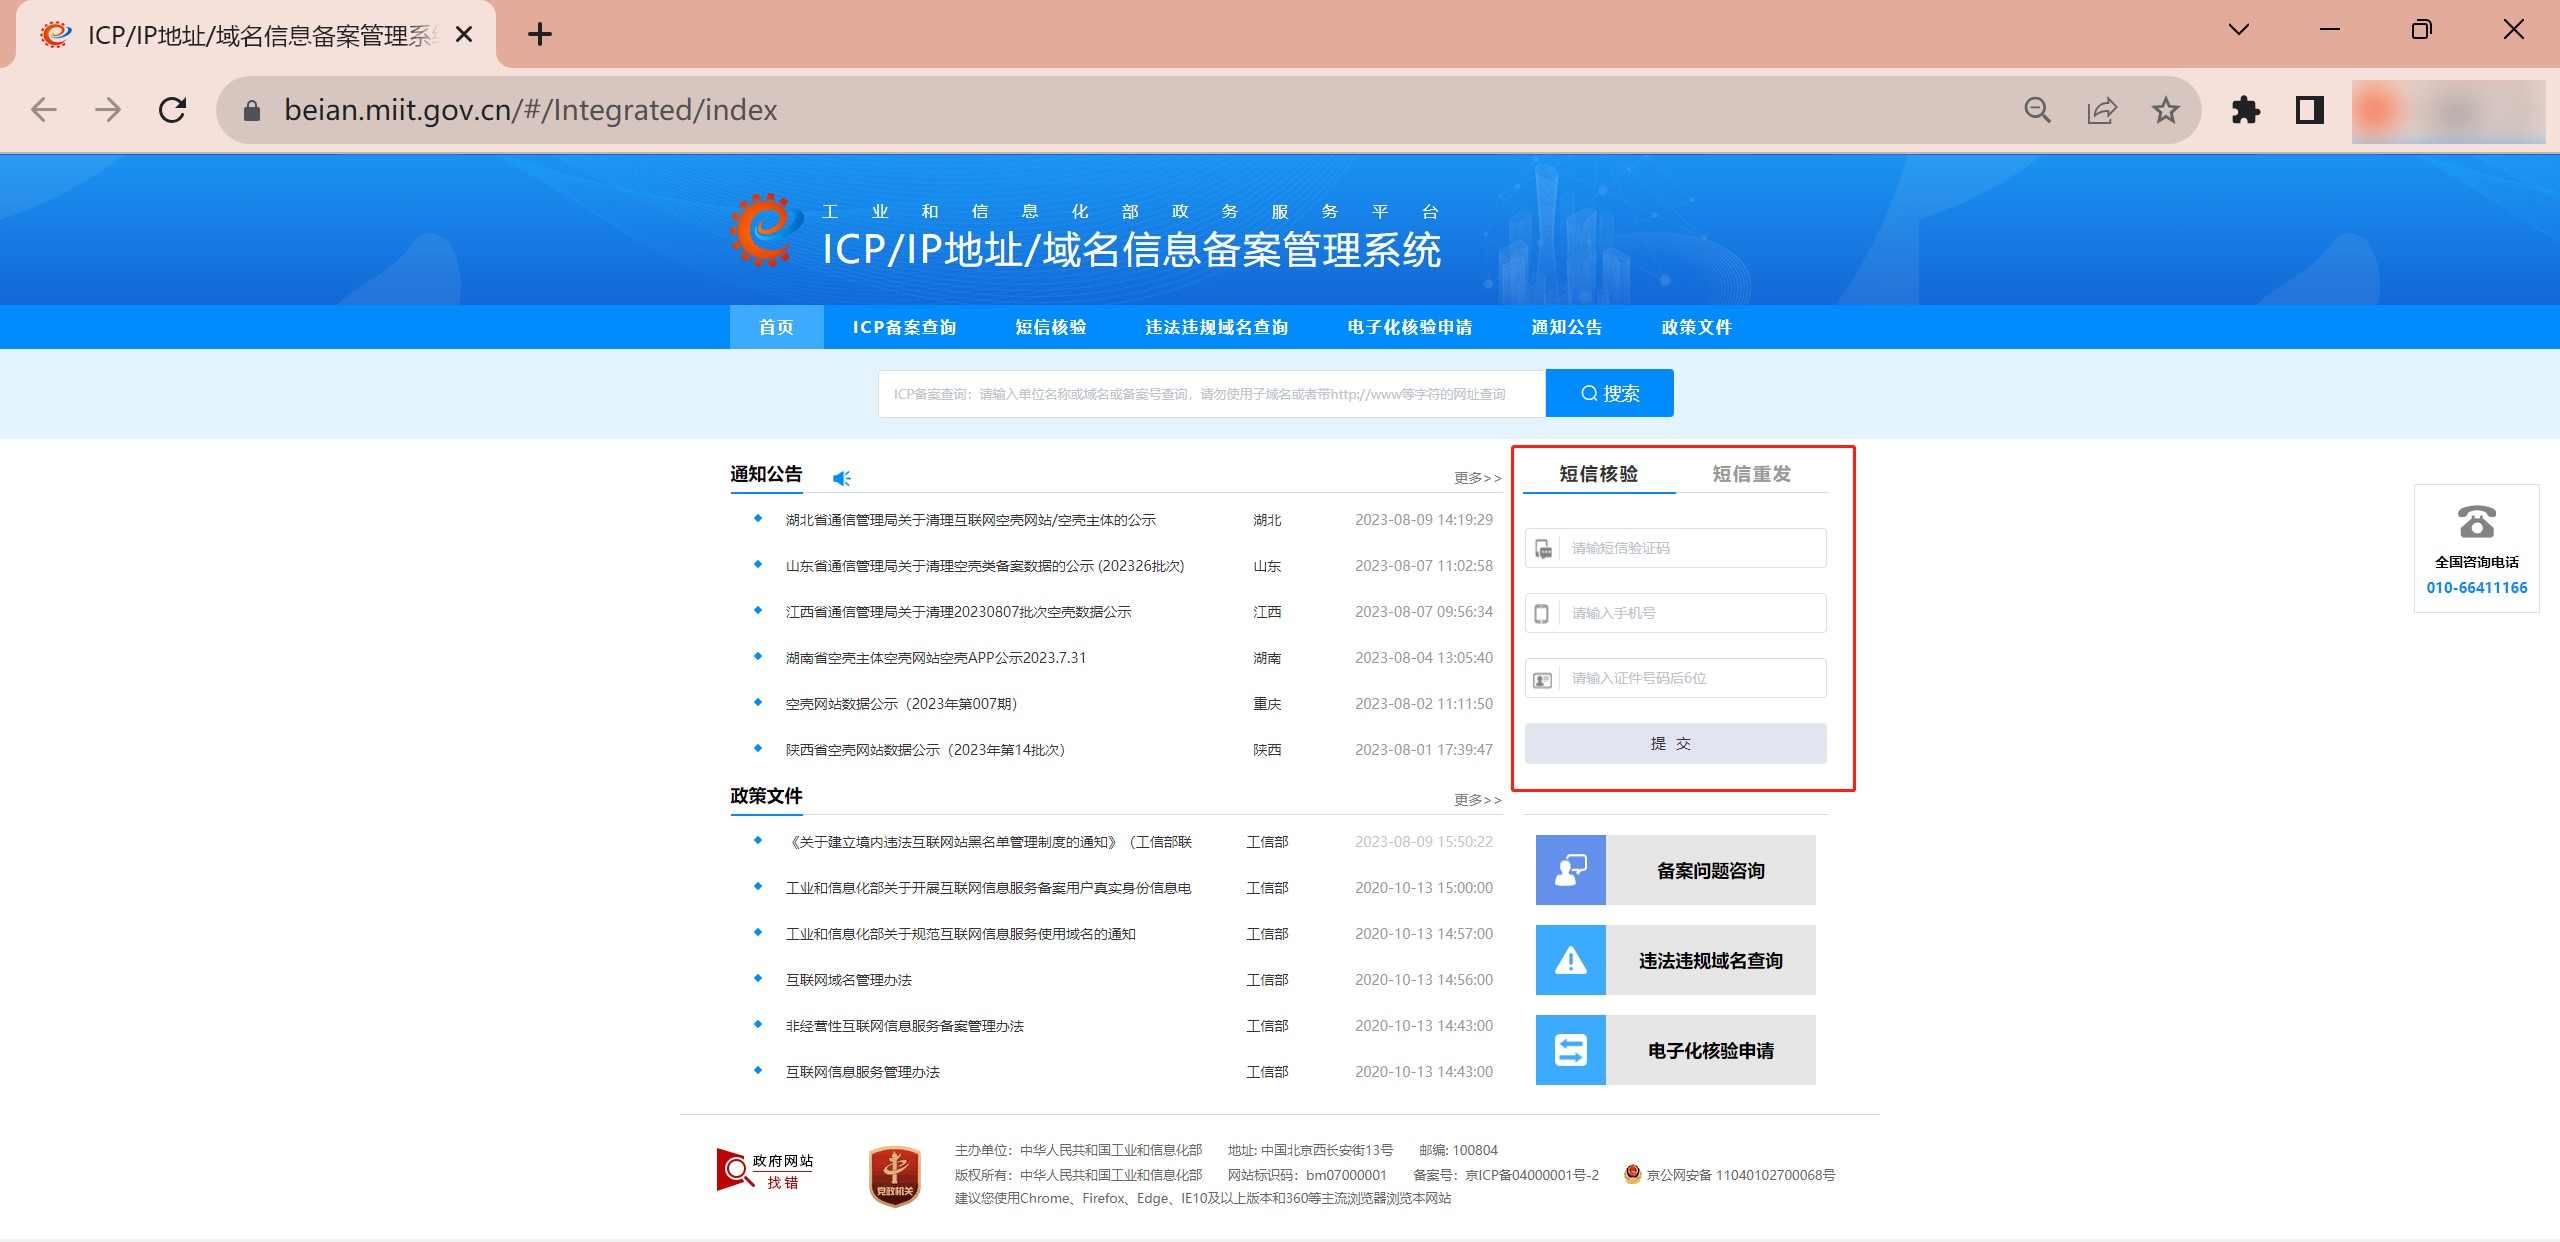Screen dimensions: 2560x1242
Task: Select 政策文件 in the navigation bar
Action: click(x=1695, y=327)
